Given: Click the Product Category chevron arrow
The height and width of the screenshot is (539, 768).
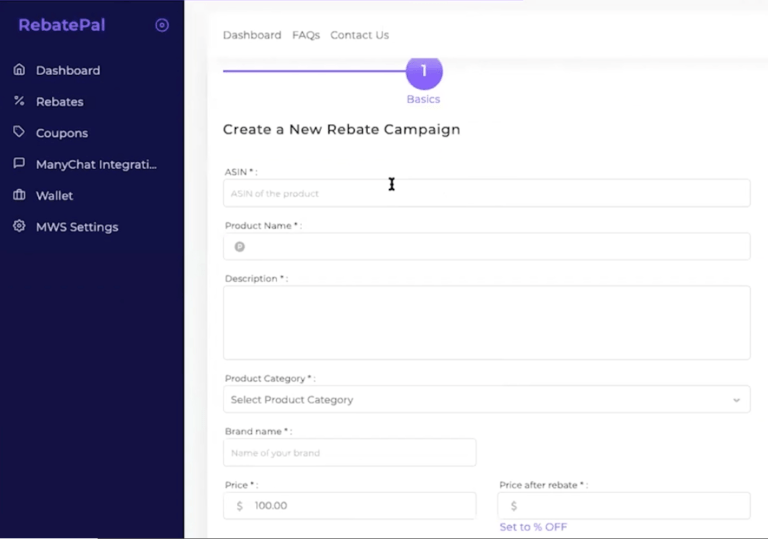Looking at the screenshot, I should pyautogui.click(x=736, y=400).
